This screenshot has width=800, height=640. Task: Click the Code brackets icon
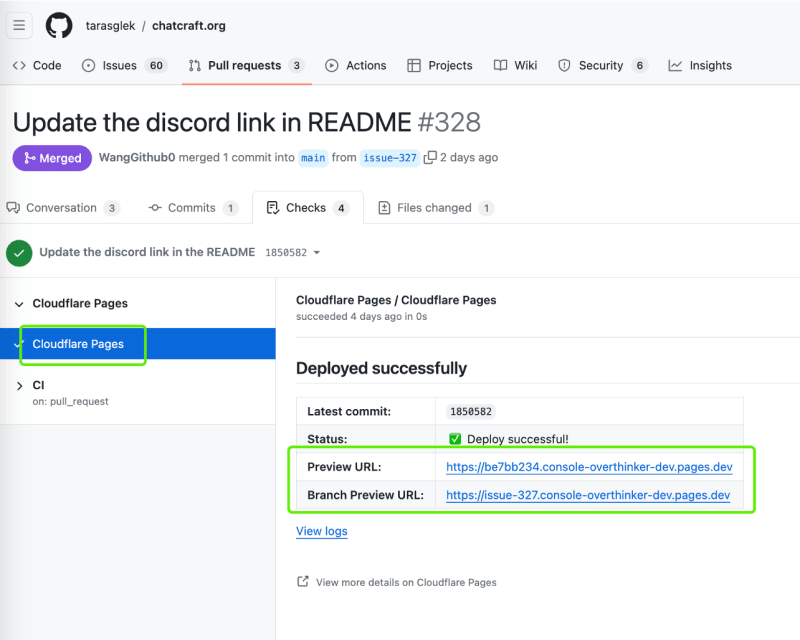tap(19, 65)
